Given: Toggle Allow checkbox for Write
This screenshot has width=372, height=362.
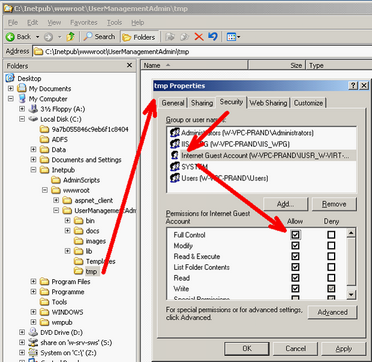Looking at the screenshot, I should pos(295,288).
